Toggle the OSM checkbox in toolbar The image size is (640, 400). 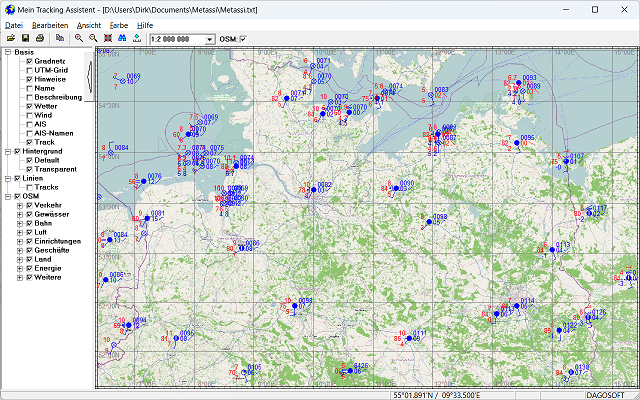click(x=244, y=39)
